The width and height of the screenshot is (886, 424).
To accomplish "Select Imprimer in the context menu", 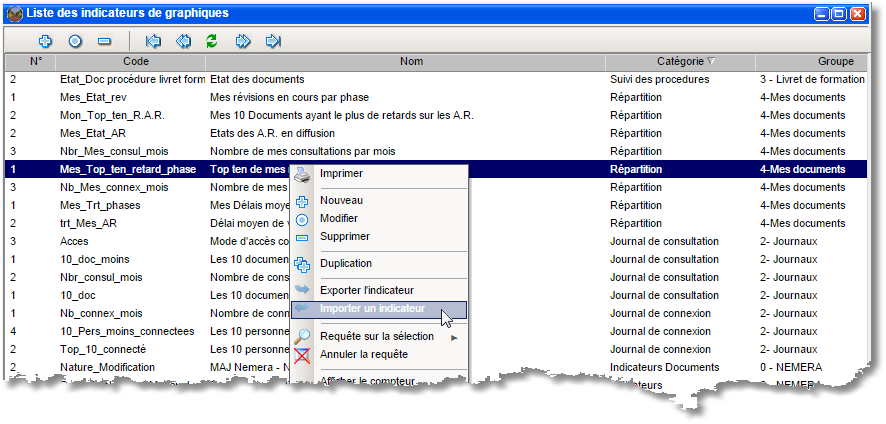I will tap(341, 173).
